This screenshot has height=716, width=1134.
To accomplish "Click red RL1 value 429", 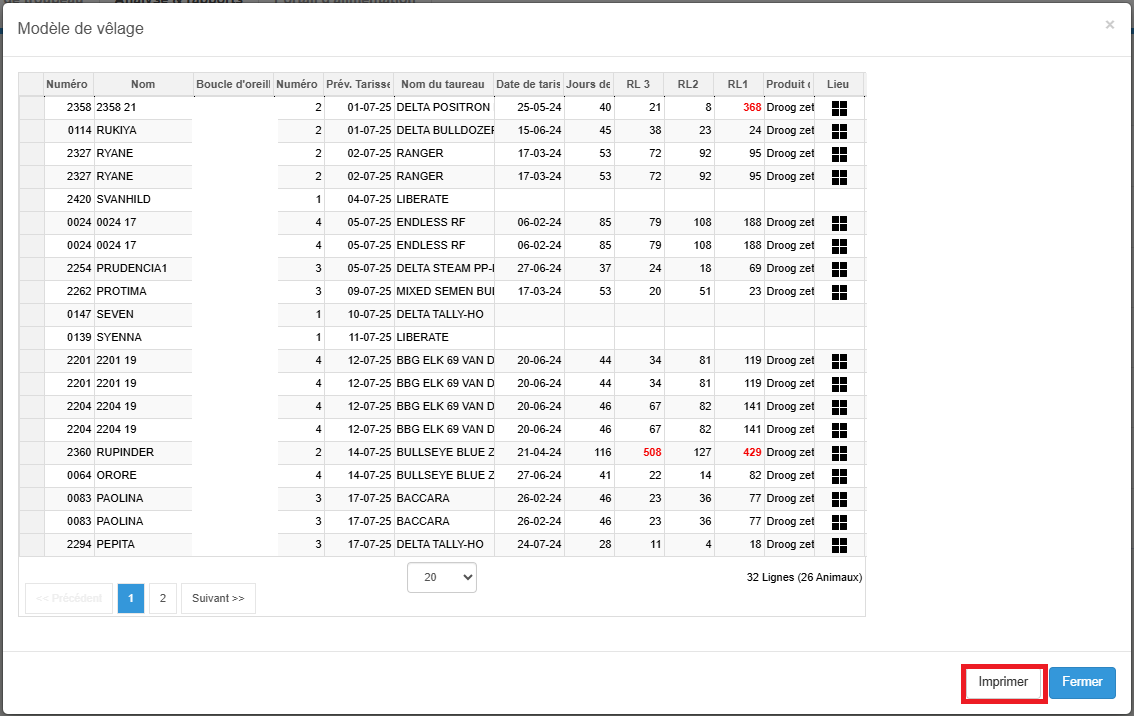I will pos(752,452).
